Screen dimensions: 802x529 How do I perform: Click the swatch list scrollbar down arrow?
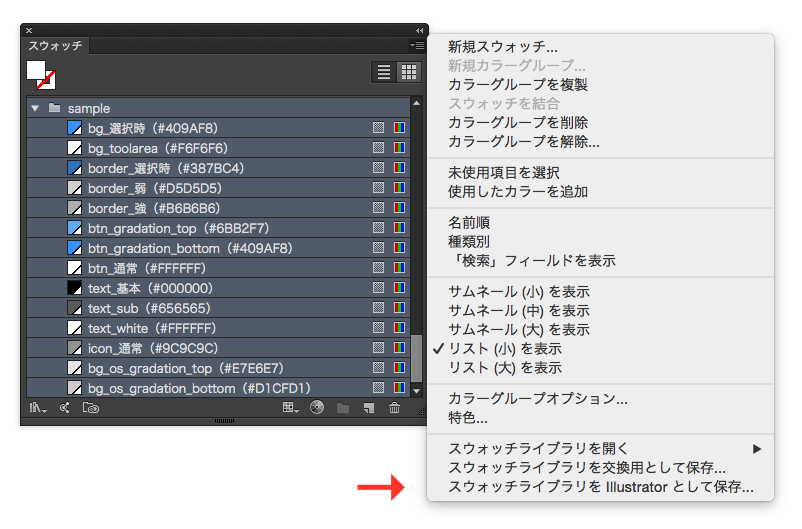[x=417, y=389]
